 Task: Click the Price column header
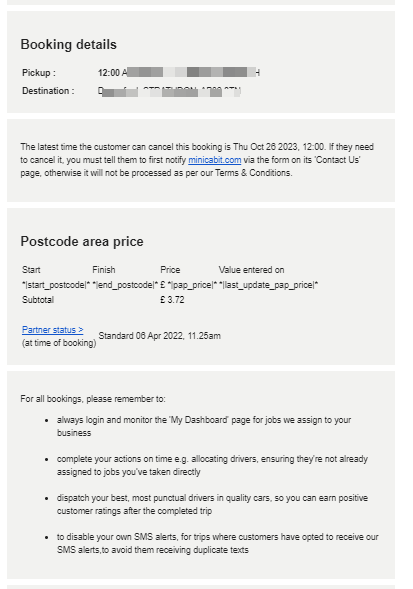(170, 270)
